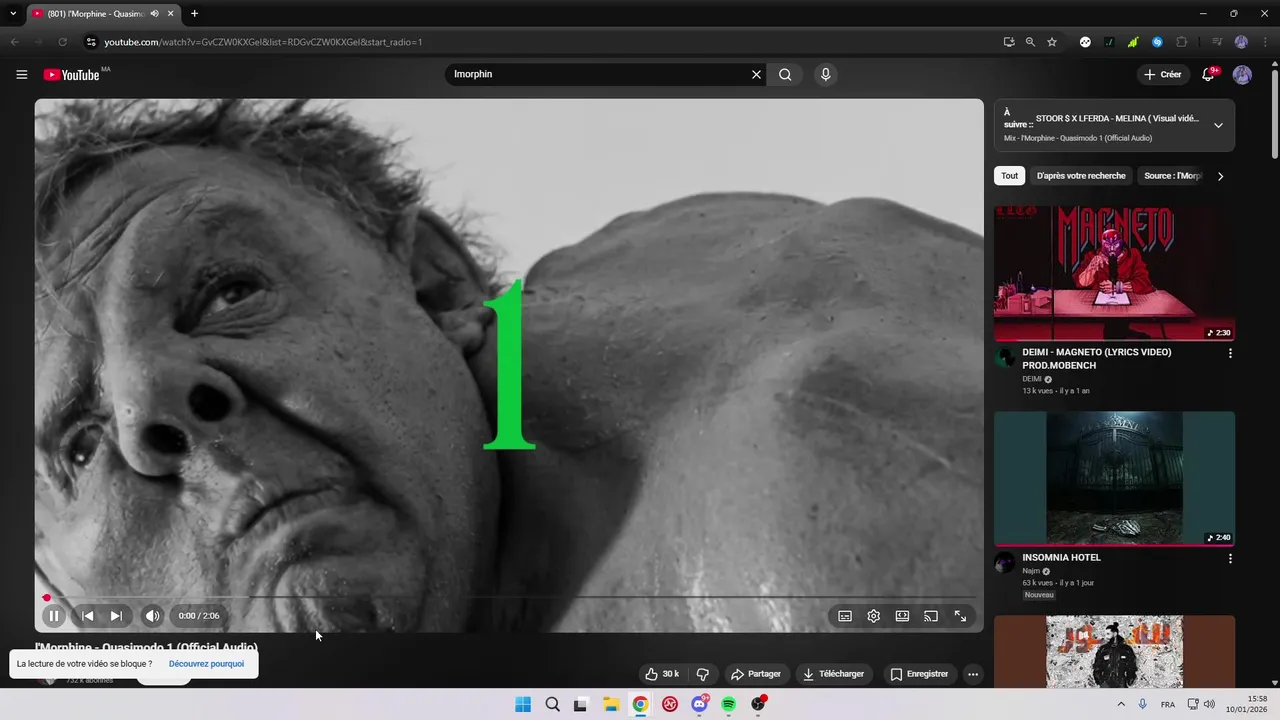Like the video with 30 k likes
This screenshot has height=720, width=1280.
click(662, 674)
